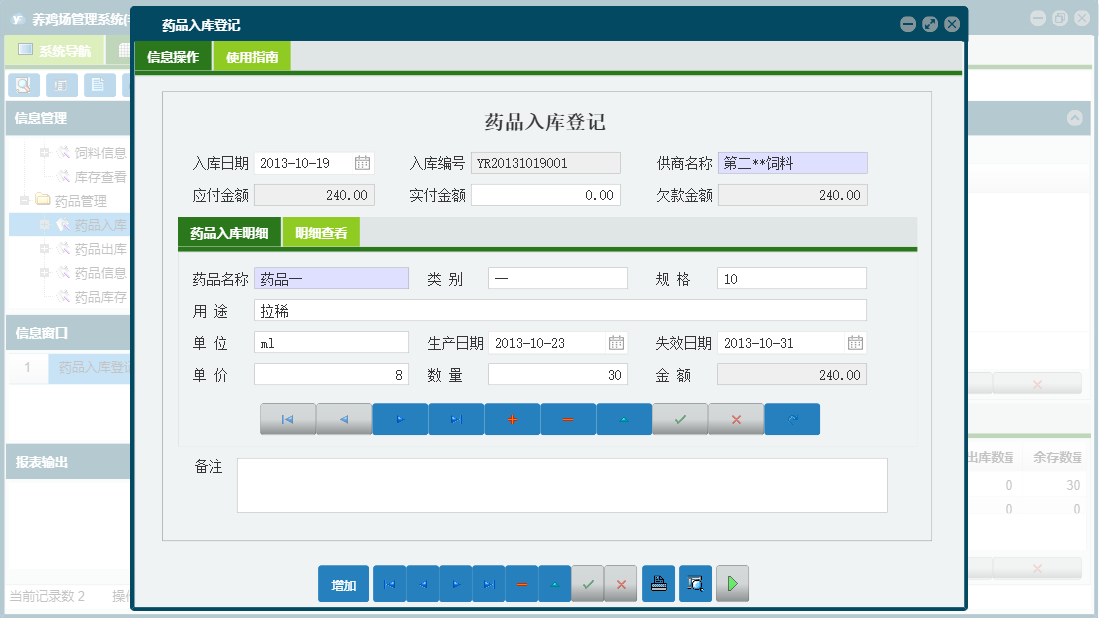The width and height of the screenshot is (1099, 618).
Task: Open the calendar picker for 失效日期
Action: (855, 342)
